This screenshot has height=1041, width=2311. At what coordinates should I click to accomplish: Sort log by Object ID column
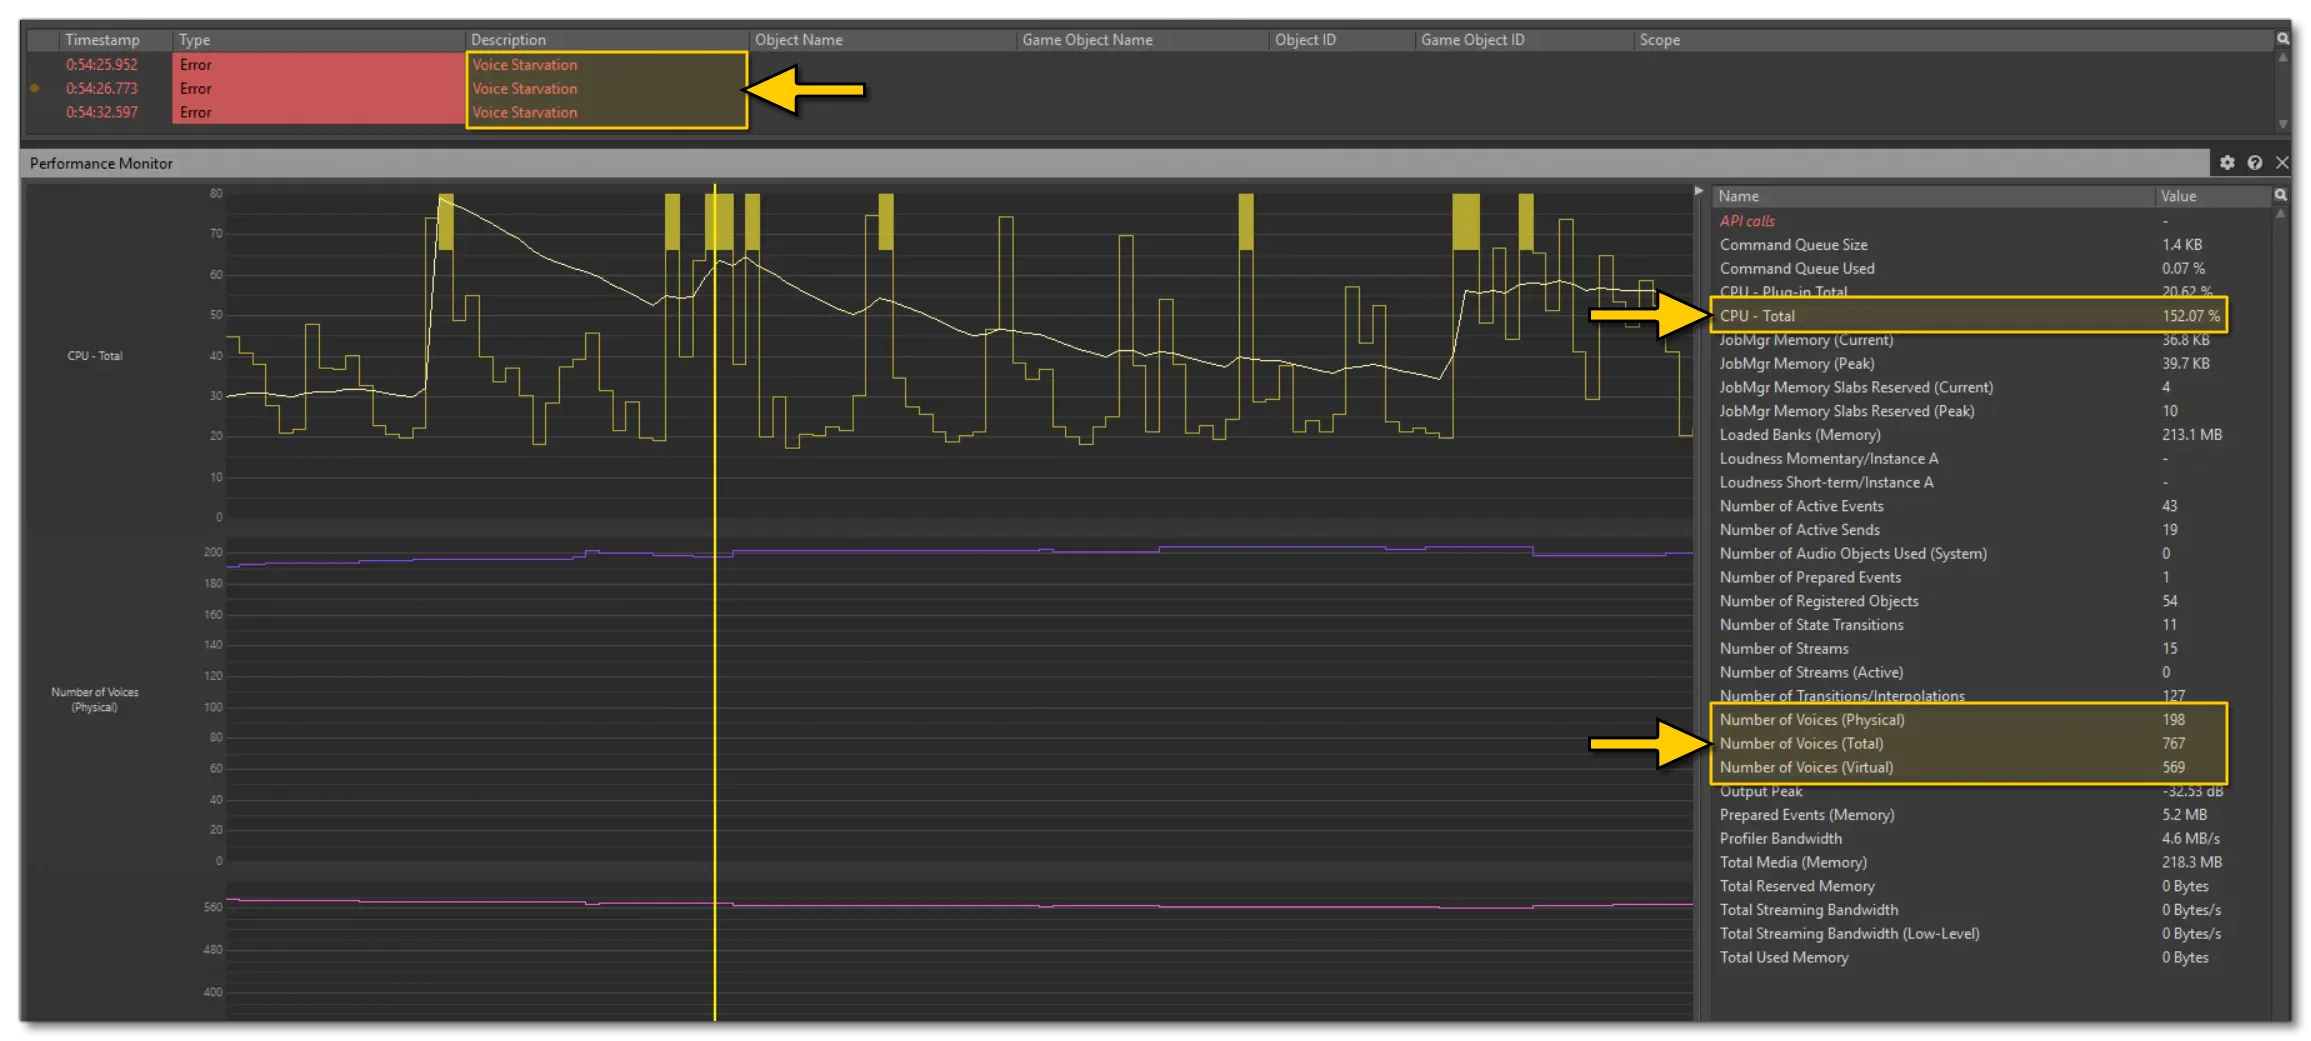(x=1341, y=40)
